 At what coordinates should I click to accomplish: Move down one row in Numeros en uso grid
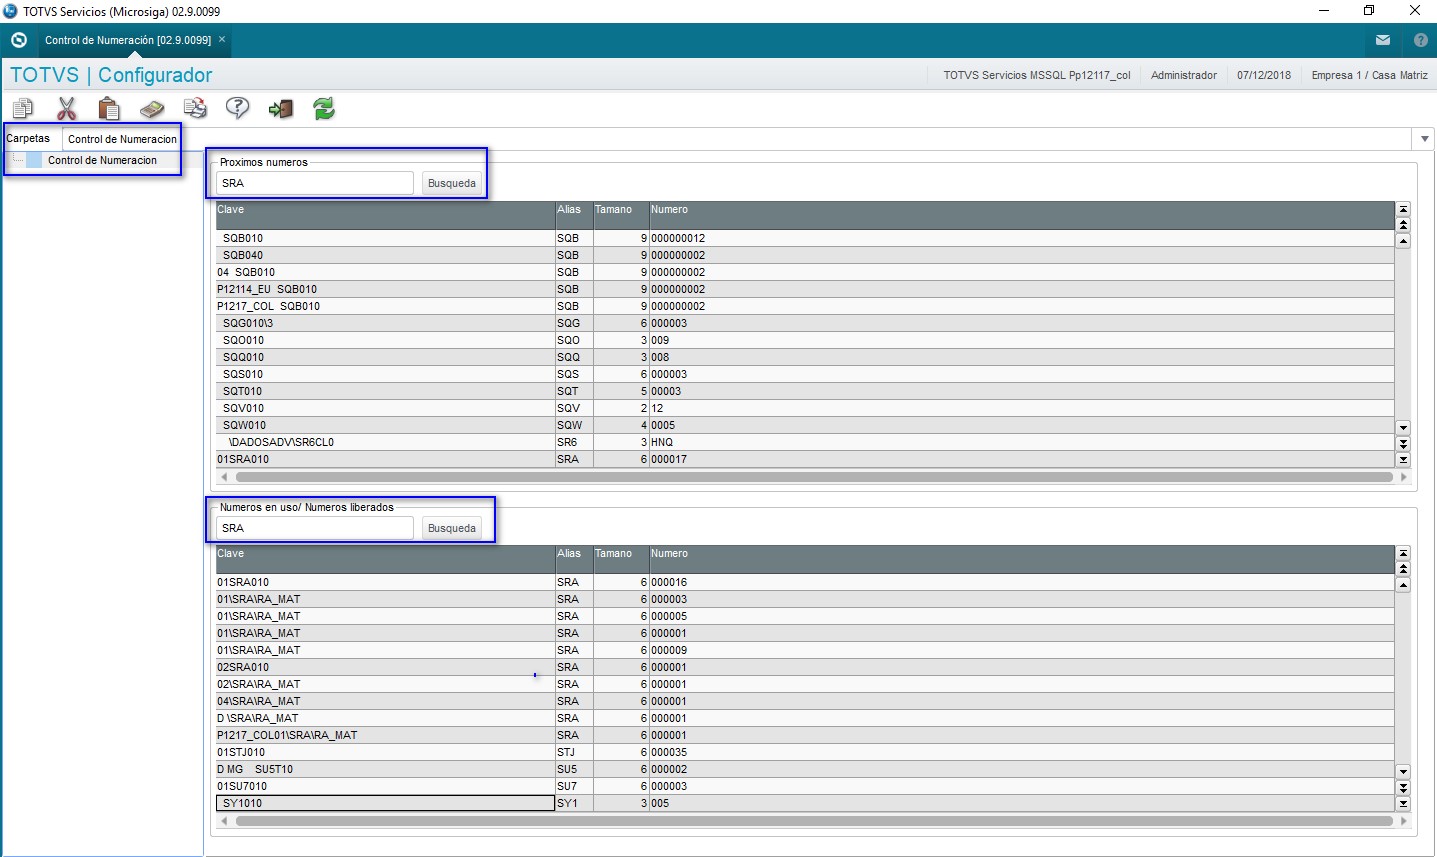1403,771
